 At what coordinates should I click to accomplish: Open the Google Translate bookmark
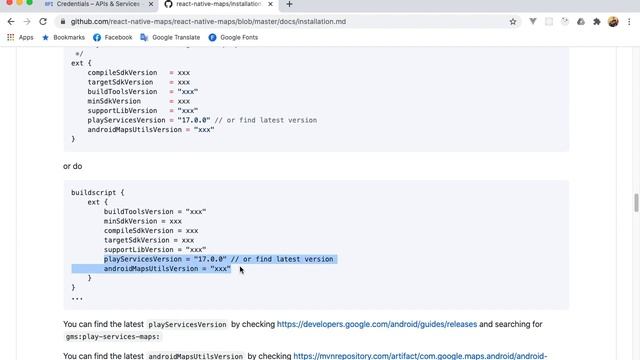pyautogui.click(x=170, y=37)
